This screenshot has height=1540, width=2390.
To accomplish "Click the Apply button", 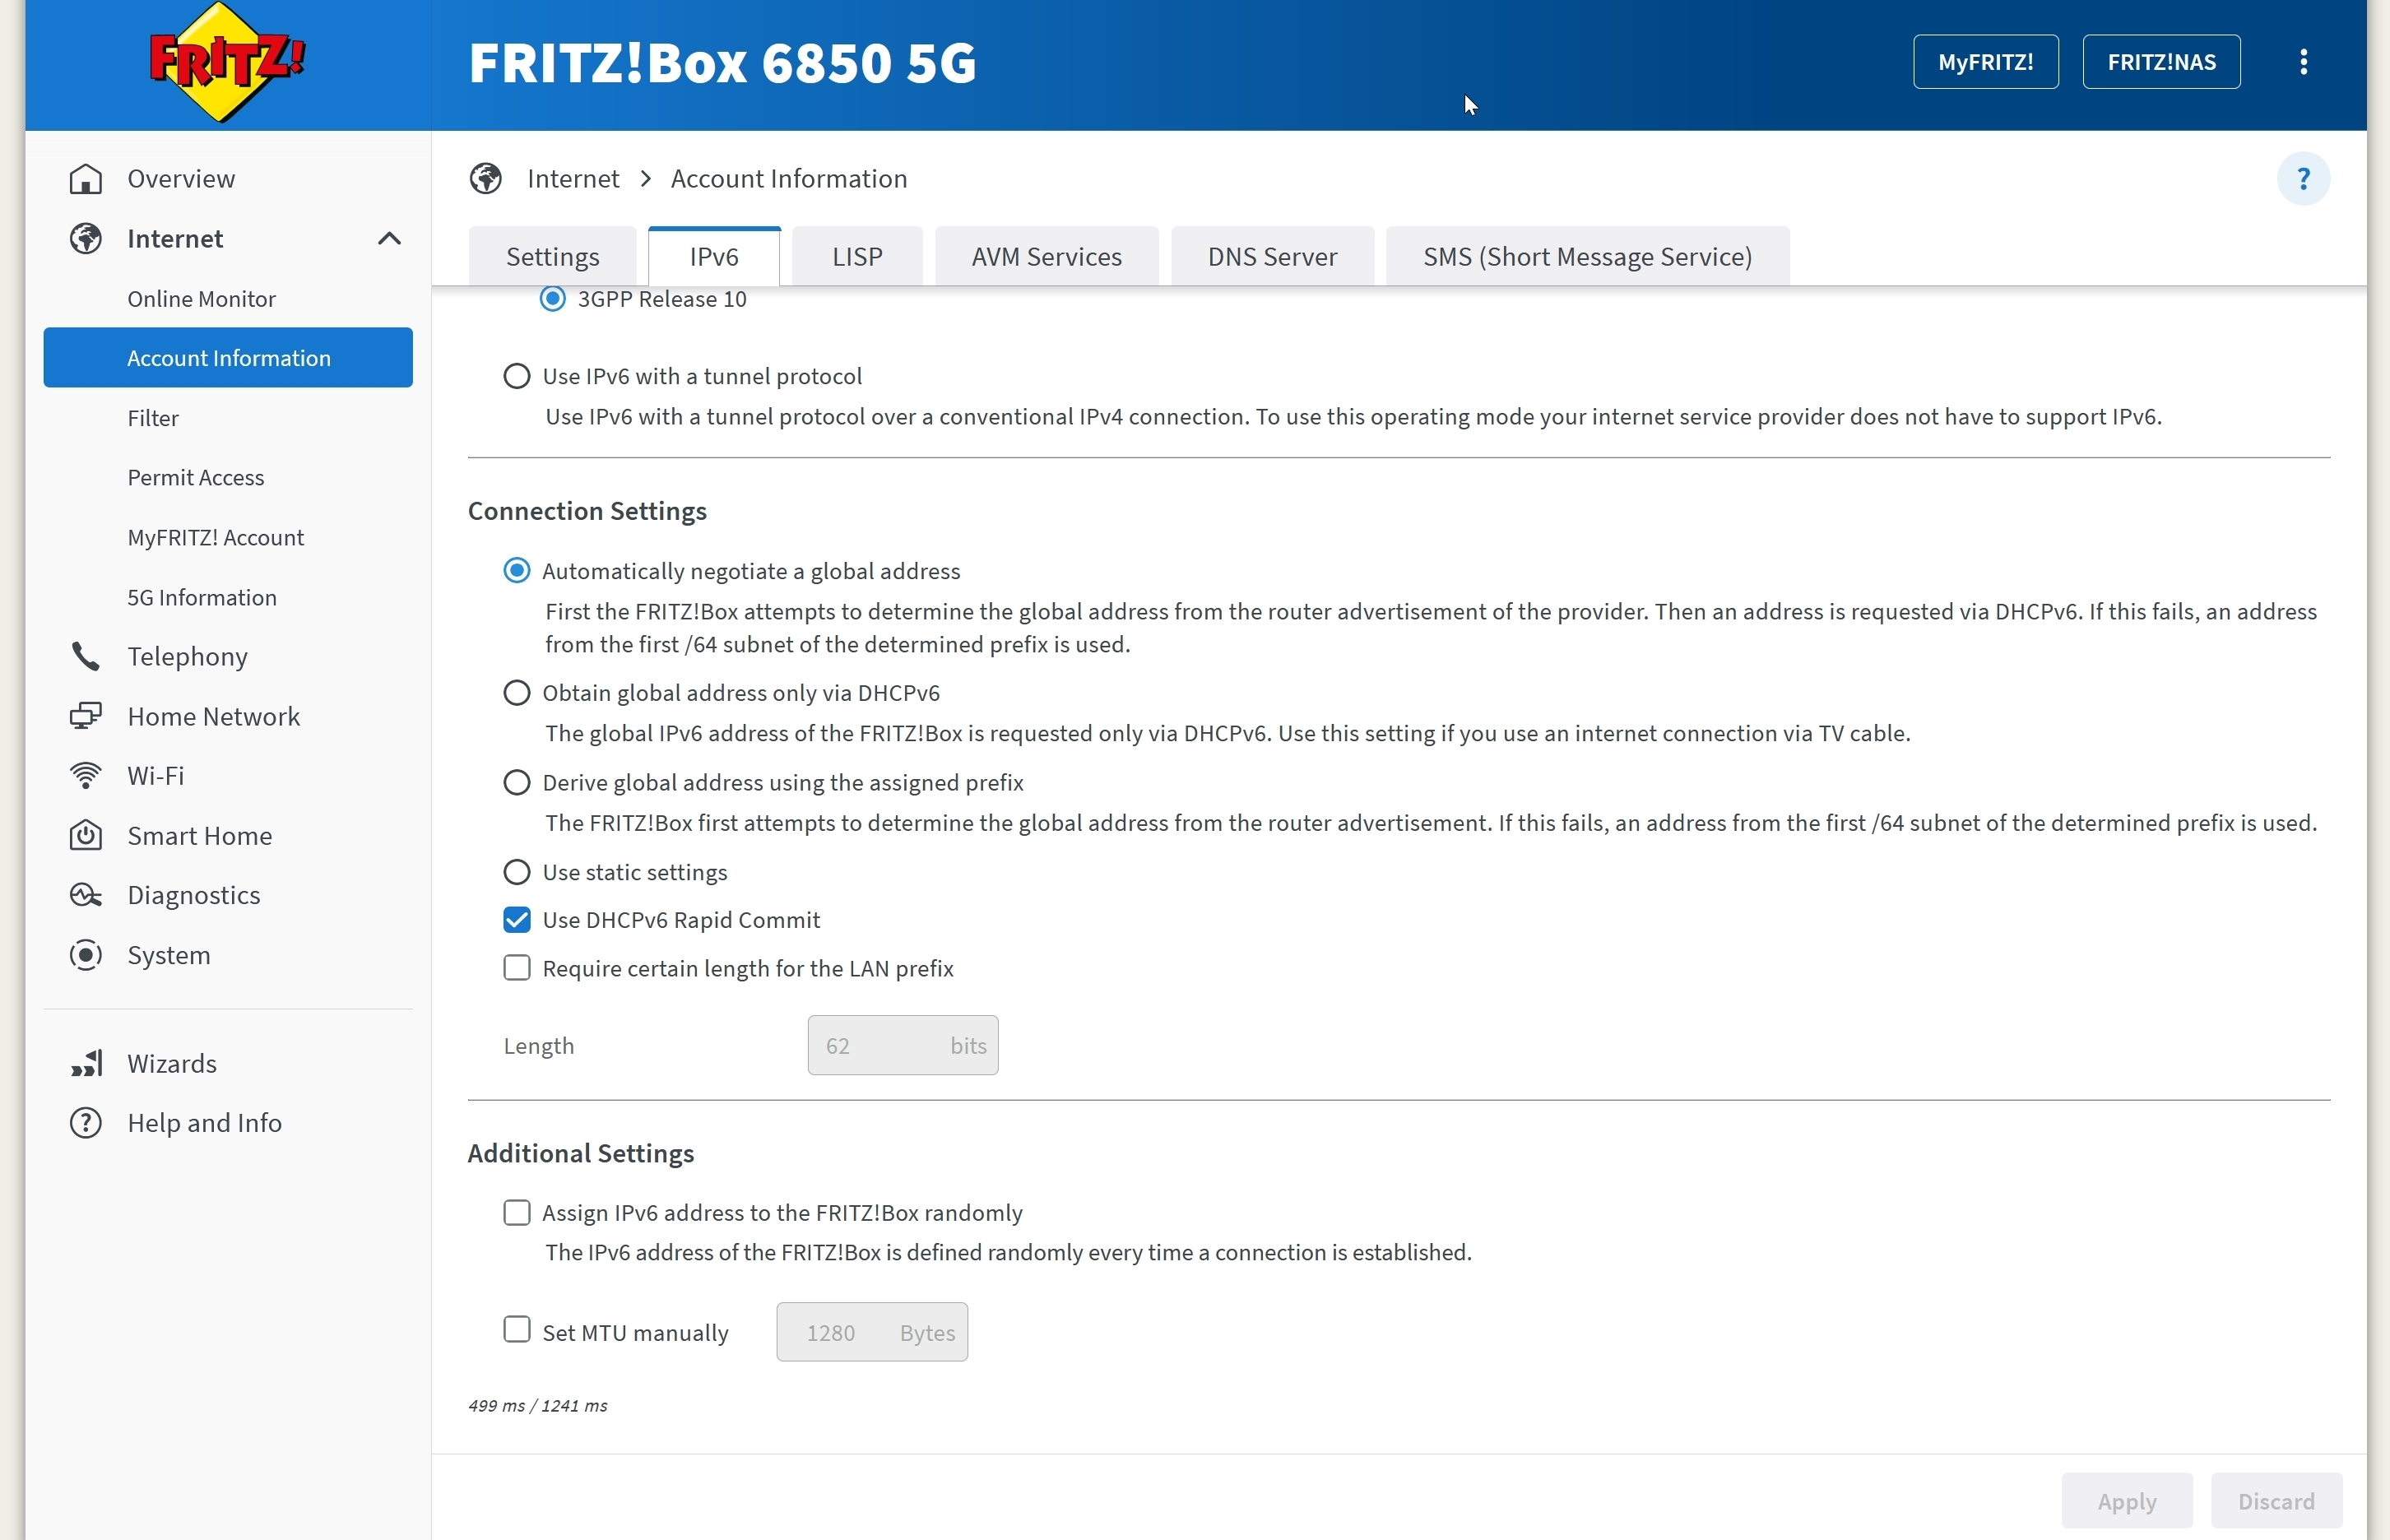I will [x=2127, y=1501].
